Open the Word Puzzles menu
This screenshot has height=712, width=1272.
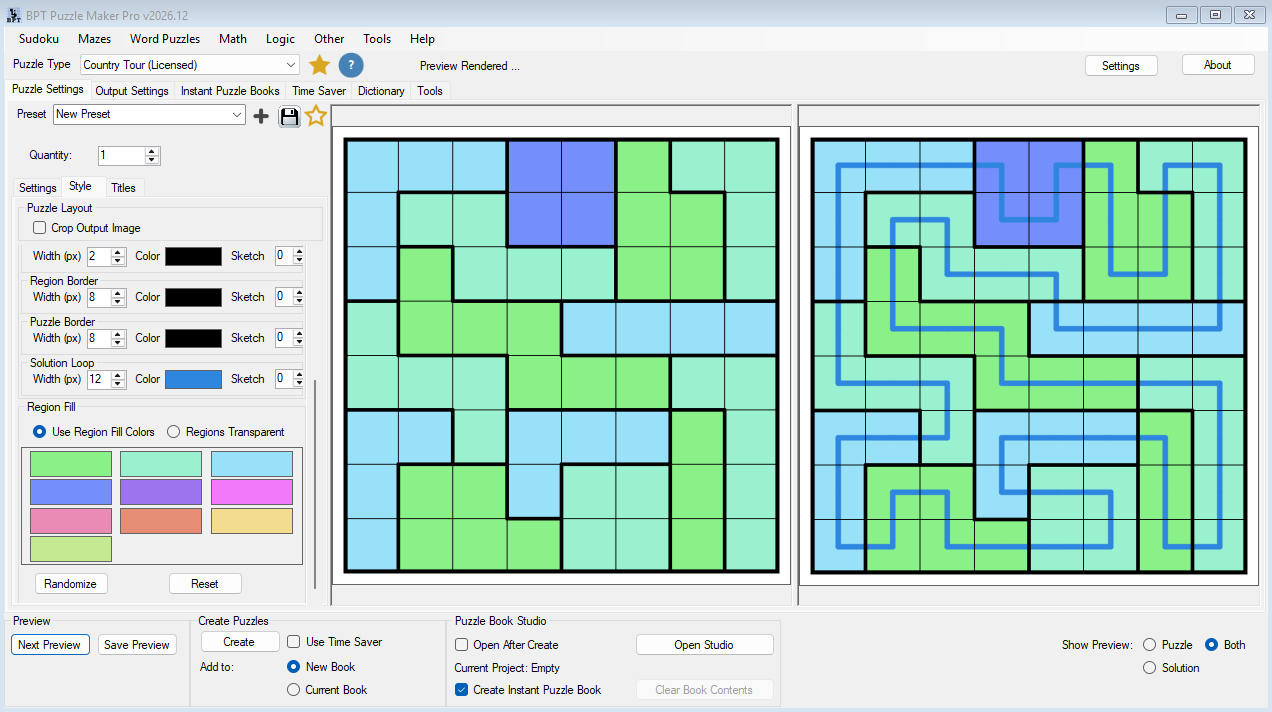165,39
